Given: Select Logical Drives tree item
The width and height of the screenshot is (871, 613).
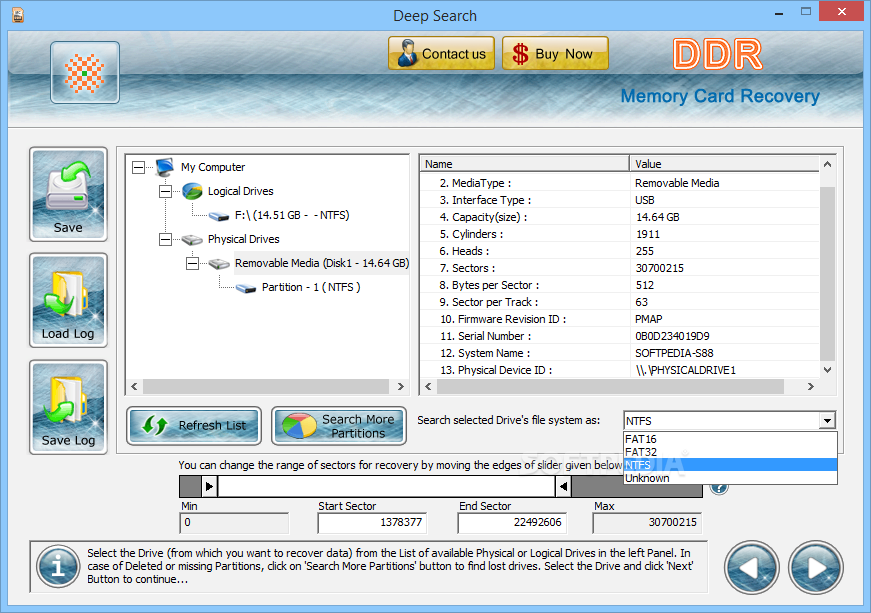Looking at the screenshot, I should tap(241, 192).
